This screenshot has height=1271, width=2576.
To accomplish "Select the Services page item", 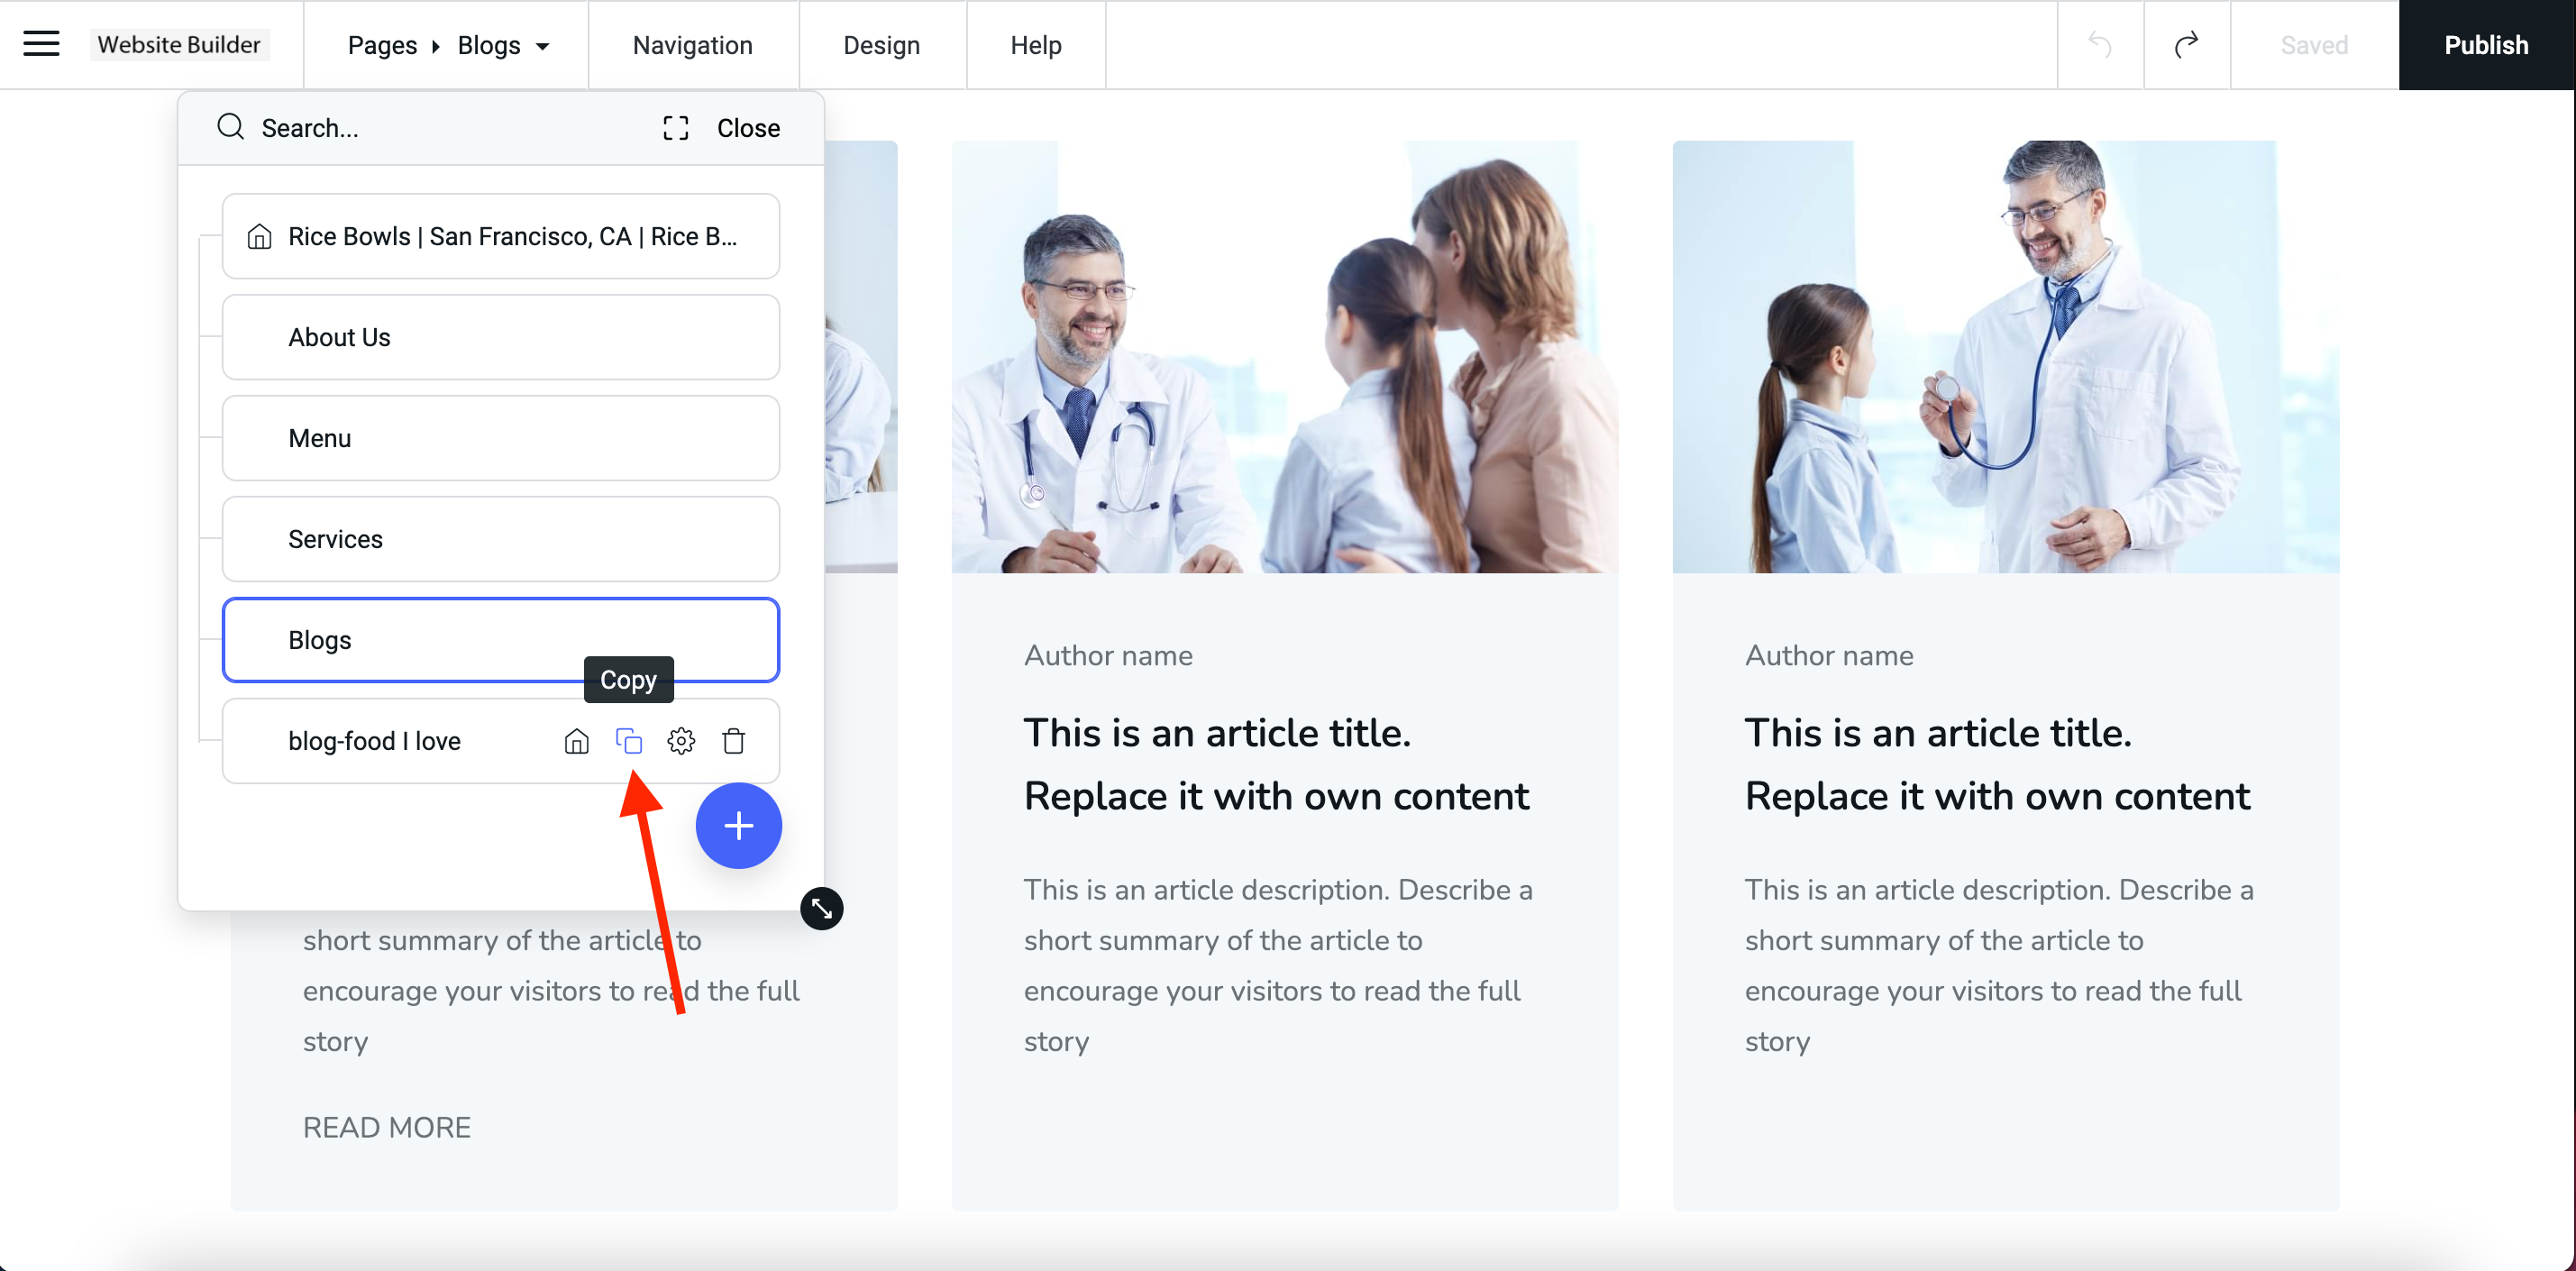I will 500,539.
